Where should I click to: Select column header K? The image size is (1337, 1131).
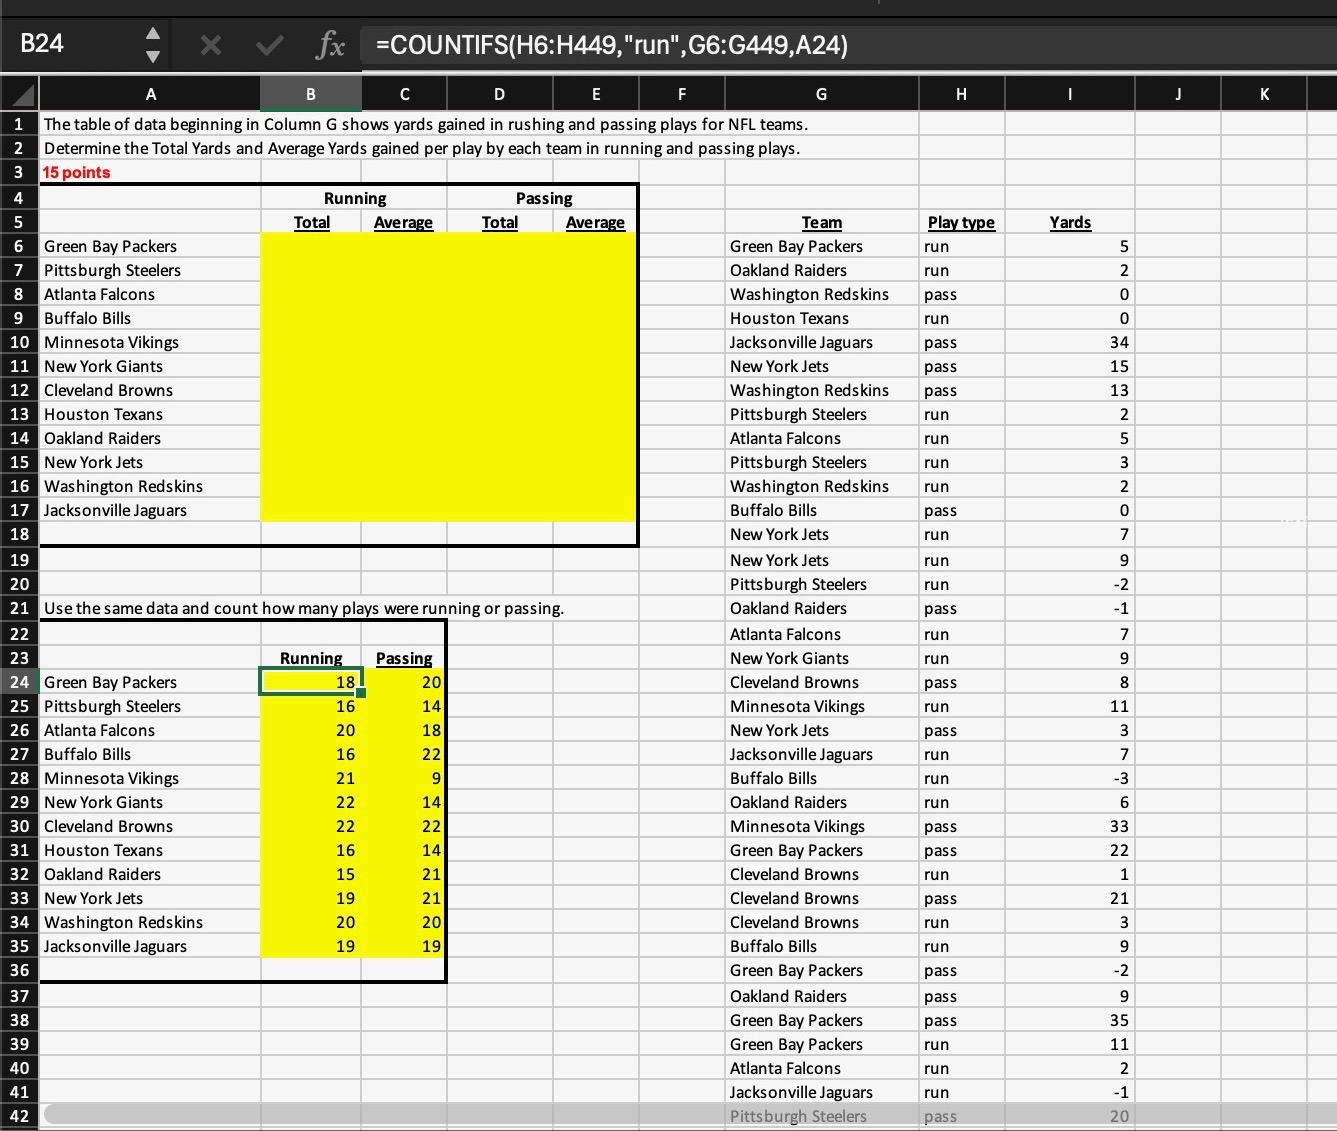(x=1263, y=93)
